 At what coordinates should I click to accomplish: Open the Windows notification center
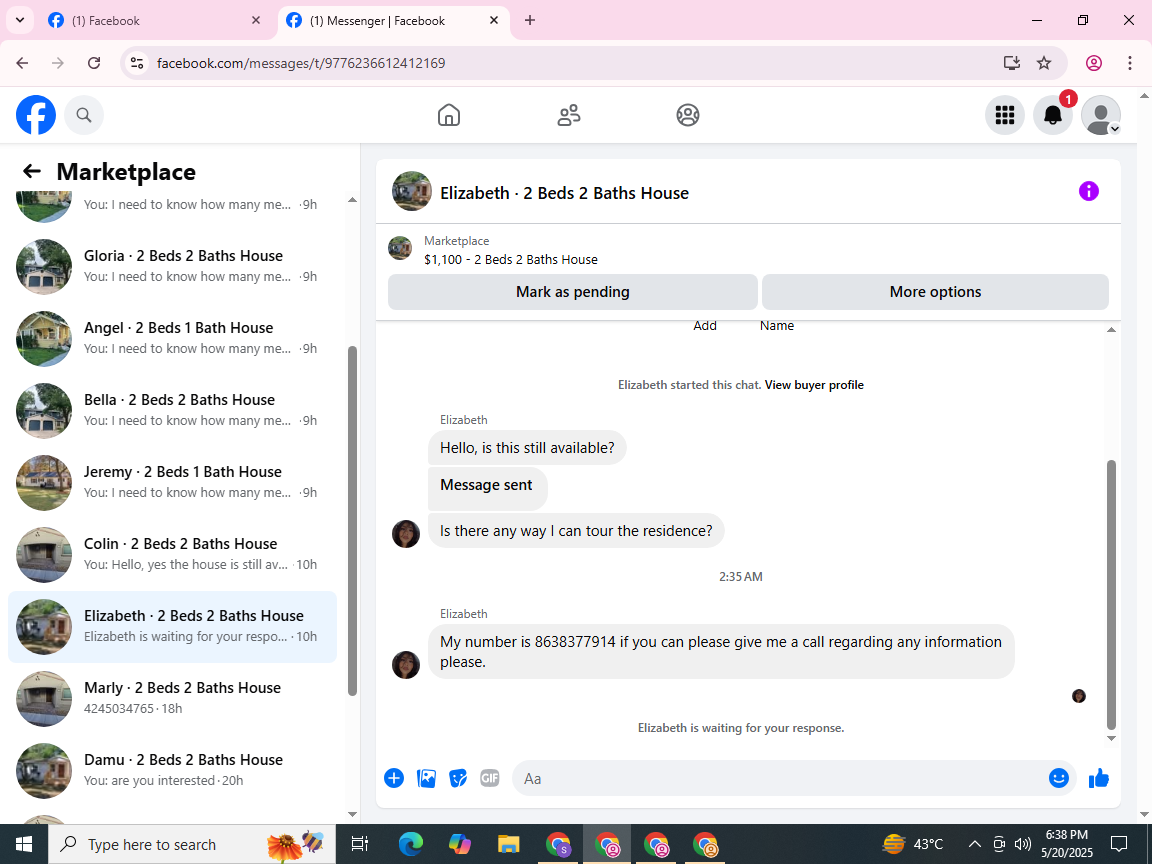click(x=1119, y=844)
